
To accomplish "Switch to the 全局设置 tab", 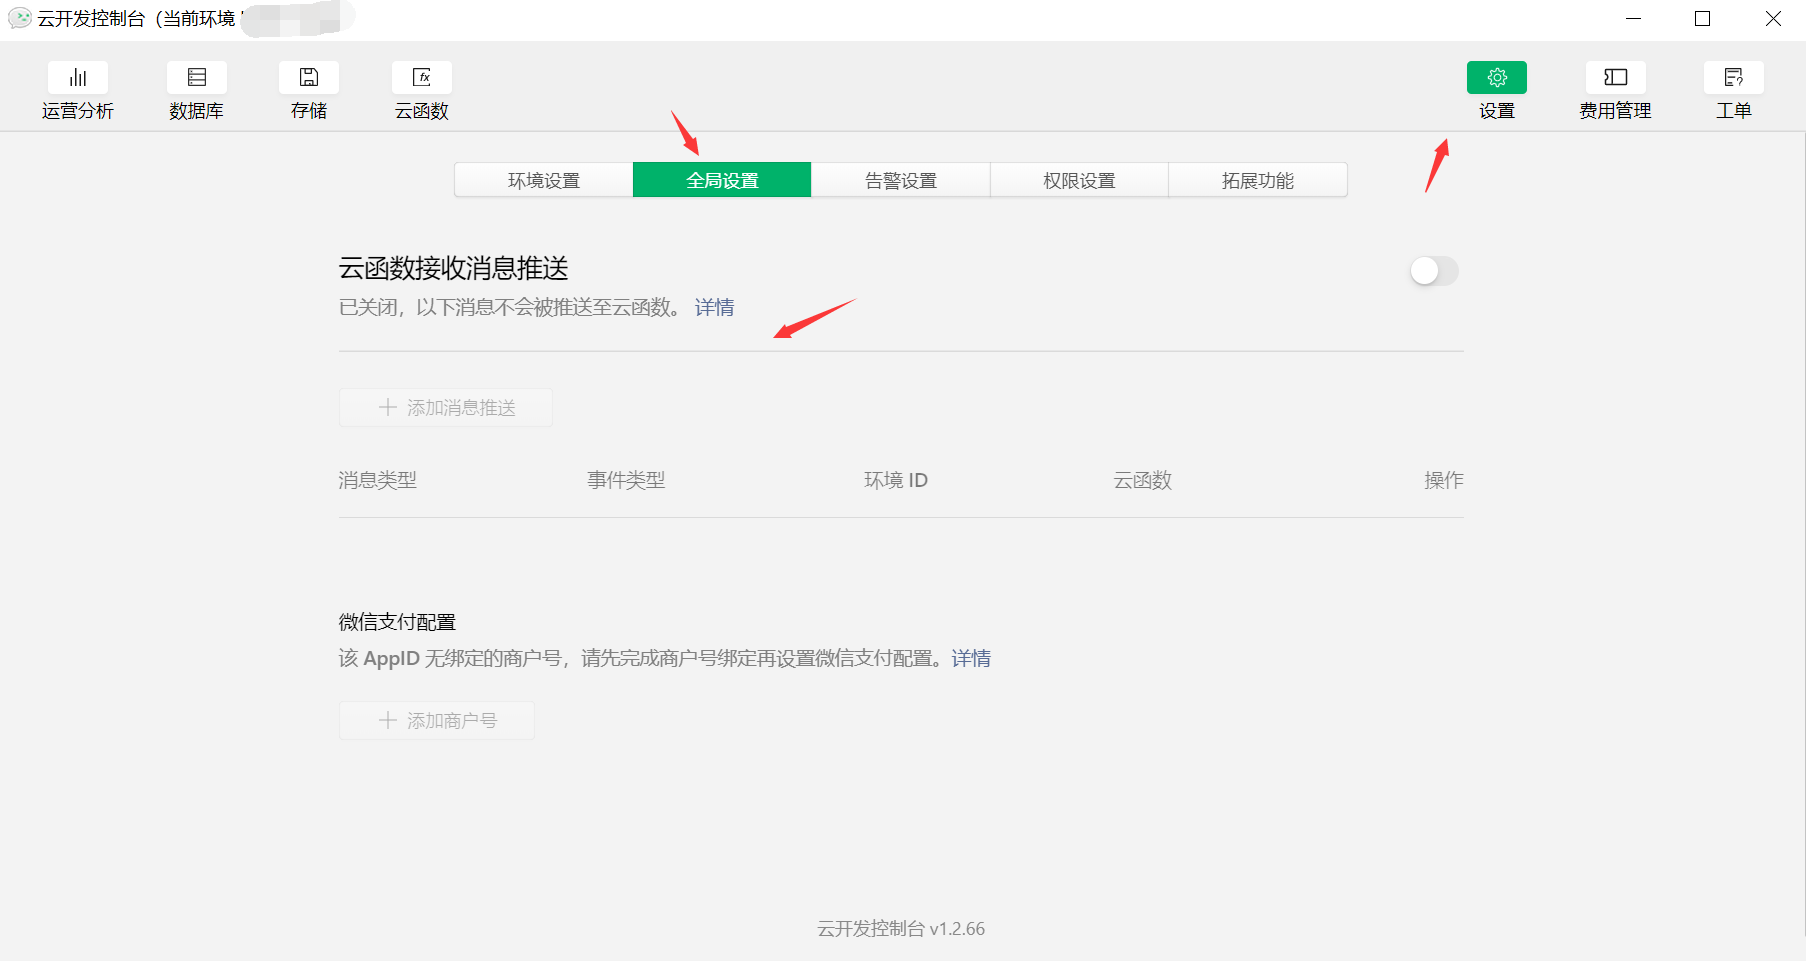I will pos(722,180).
